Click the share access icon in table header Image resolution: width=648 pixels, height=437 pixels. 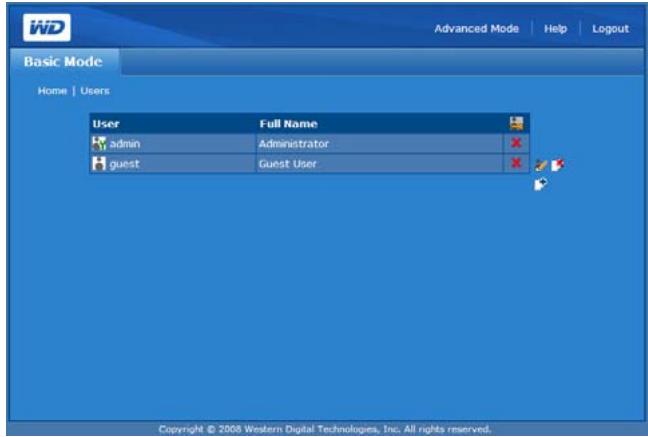(x=516, y=123)
